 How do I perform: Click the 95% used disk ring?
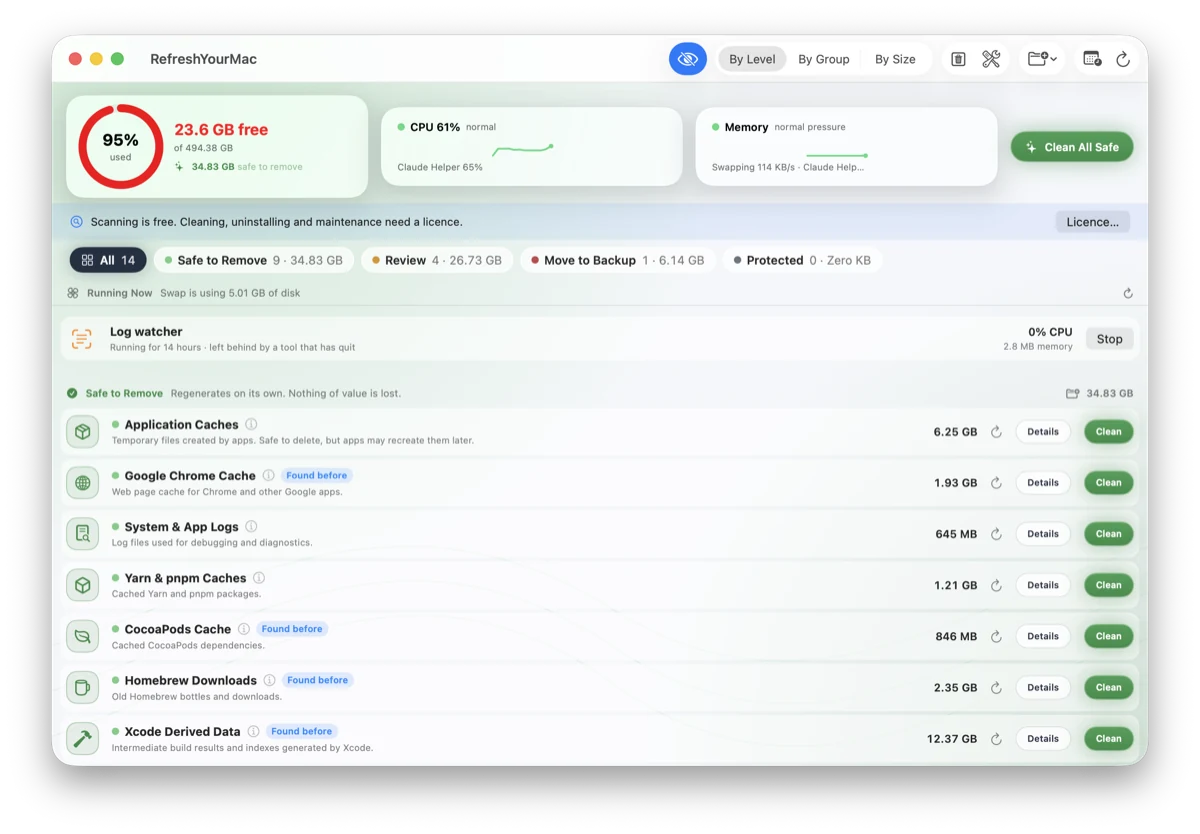click(x=121, y=146)
